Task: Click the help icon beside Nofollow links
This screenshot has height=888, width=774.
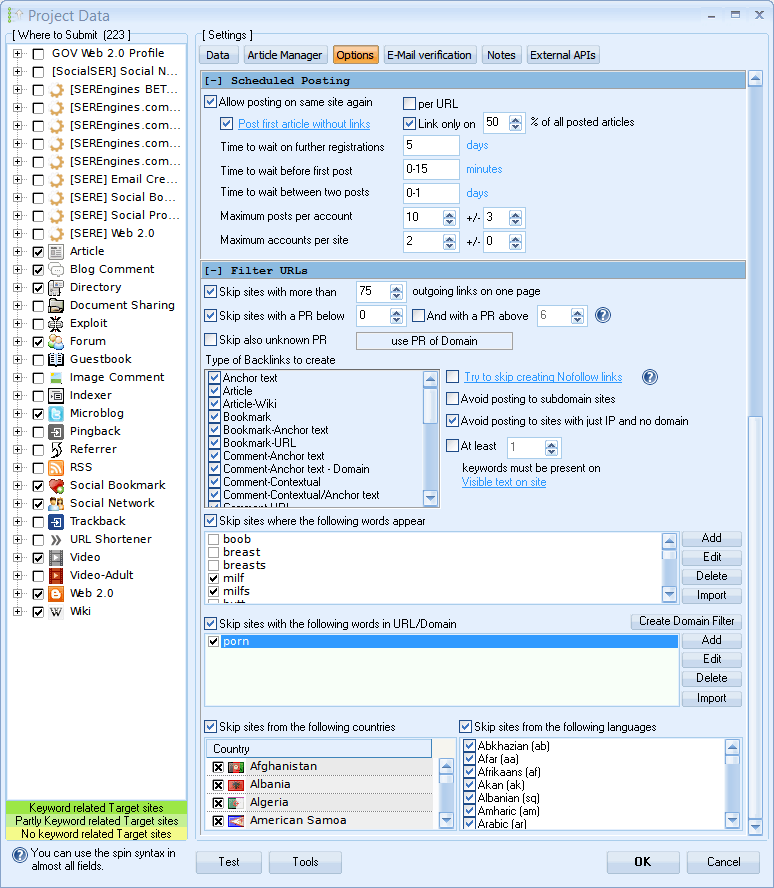Action: tap(649, 377)
